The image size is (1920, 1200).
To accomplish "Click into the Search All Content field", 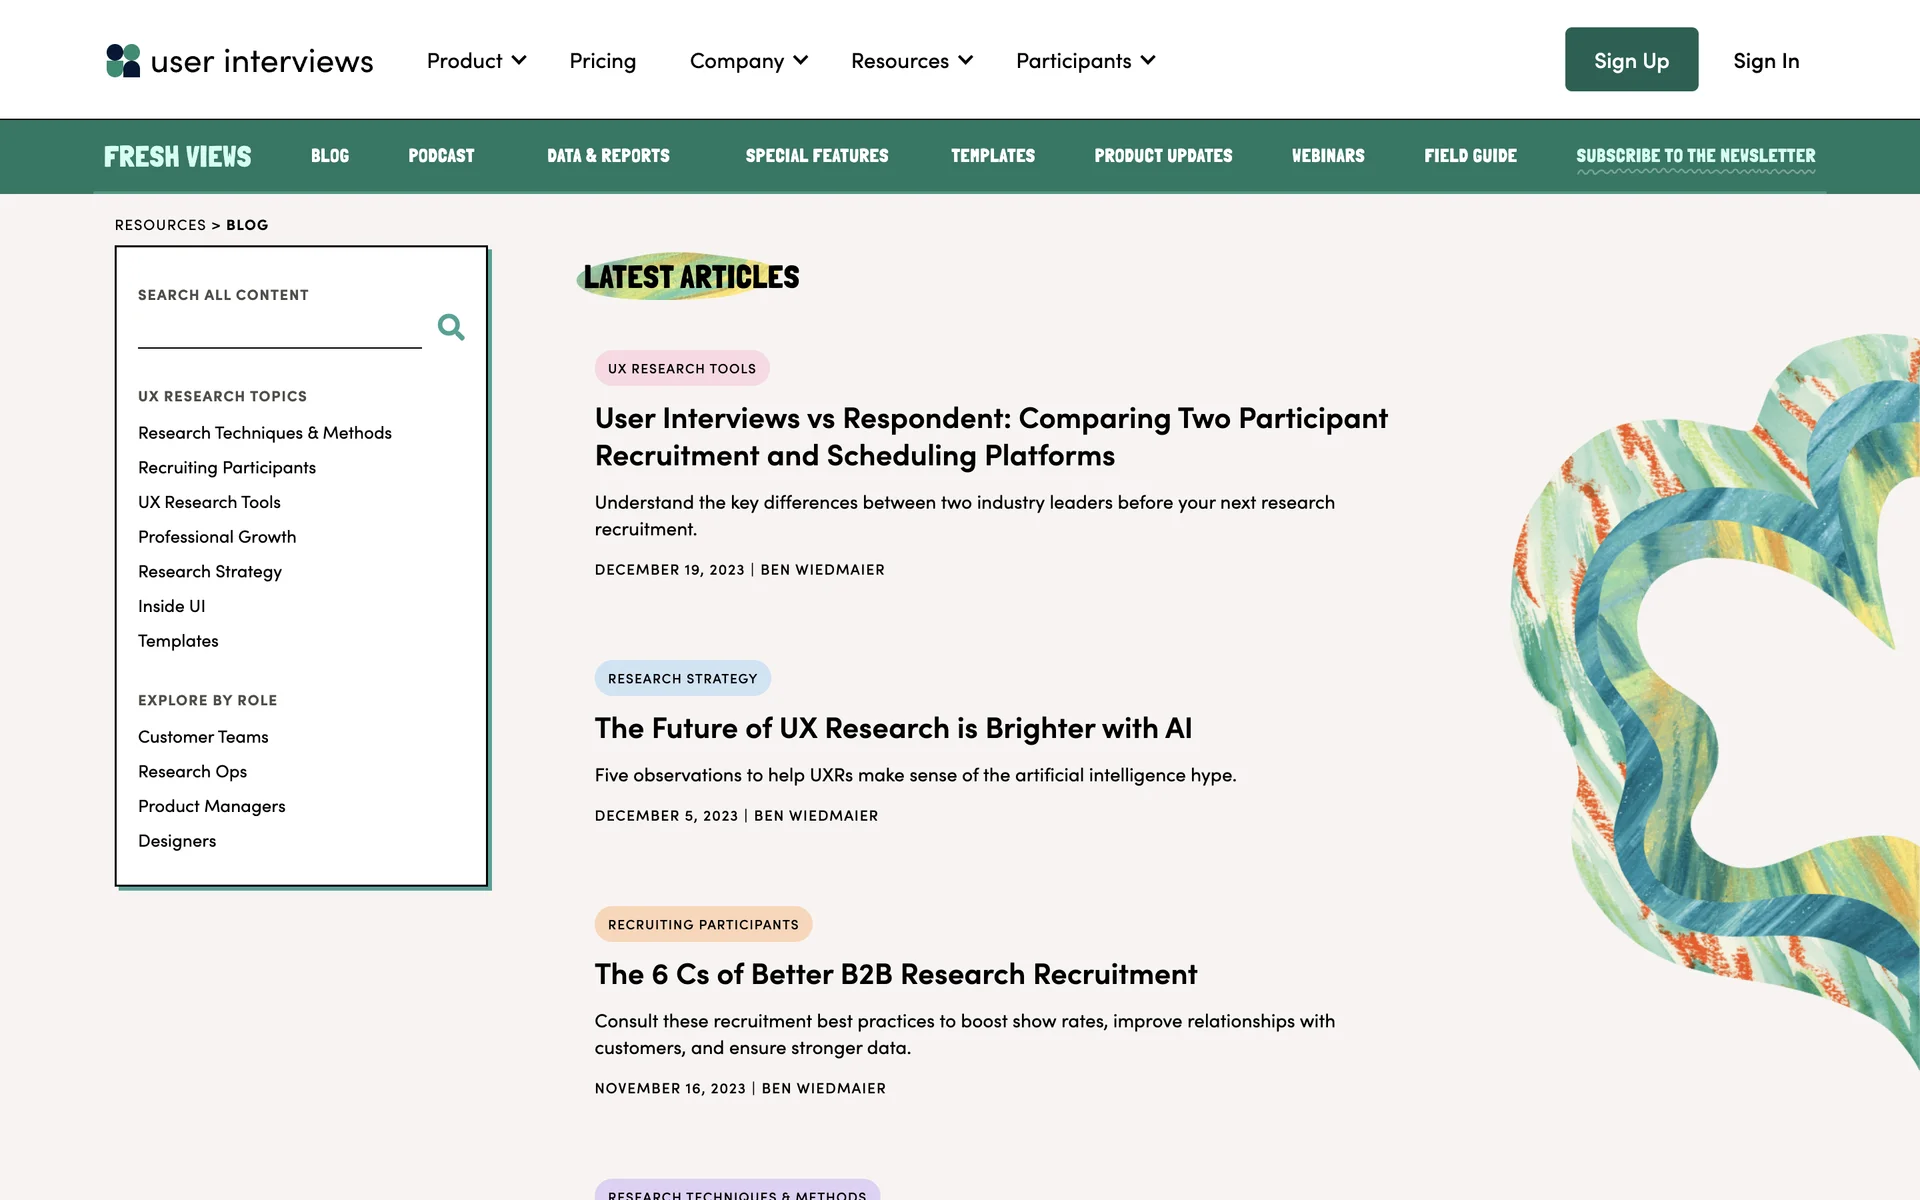I will (x=279, y=330).
